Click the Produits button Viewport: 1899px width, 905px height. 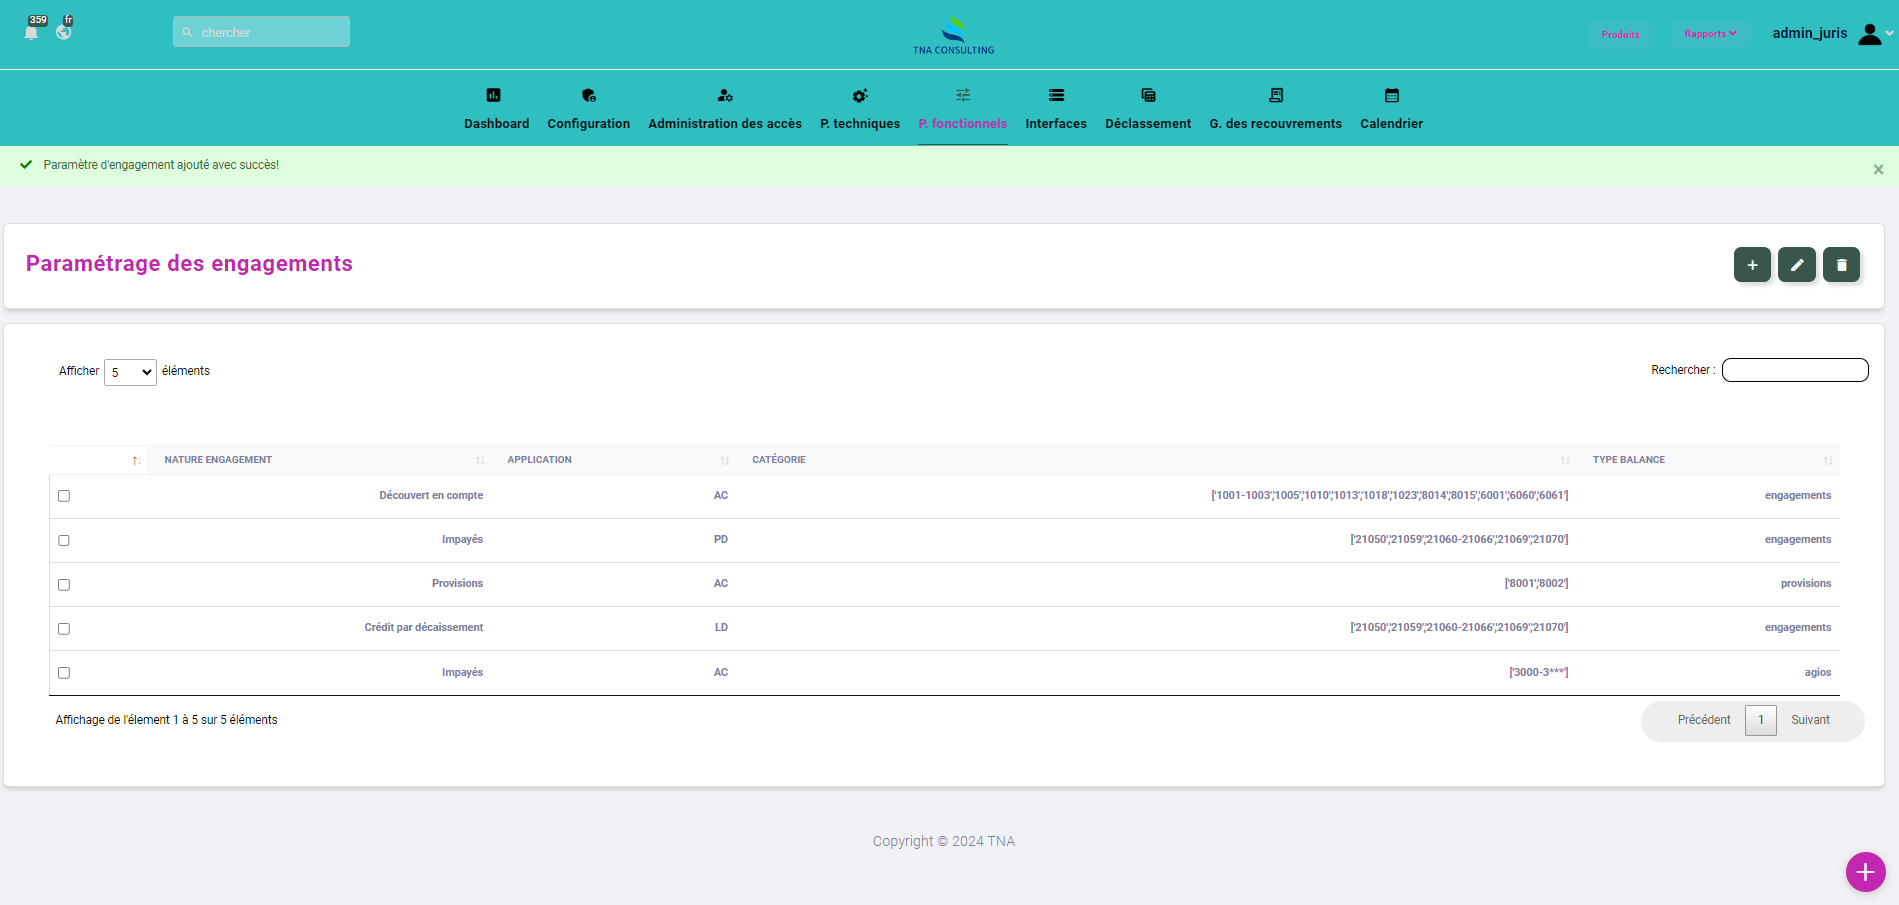click(1620, 34)
